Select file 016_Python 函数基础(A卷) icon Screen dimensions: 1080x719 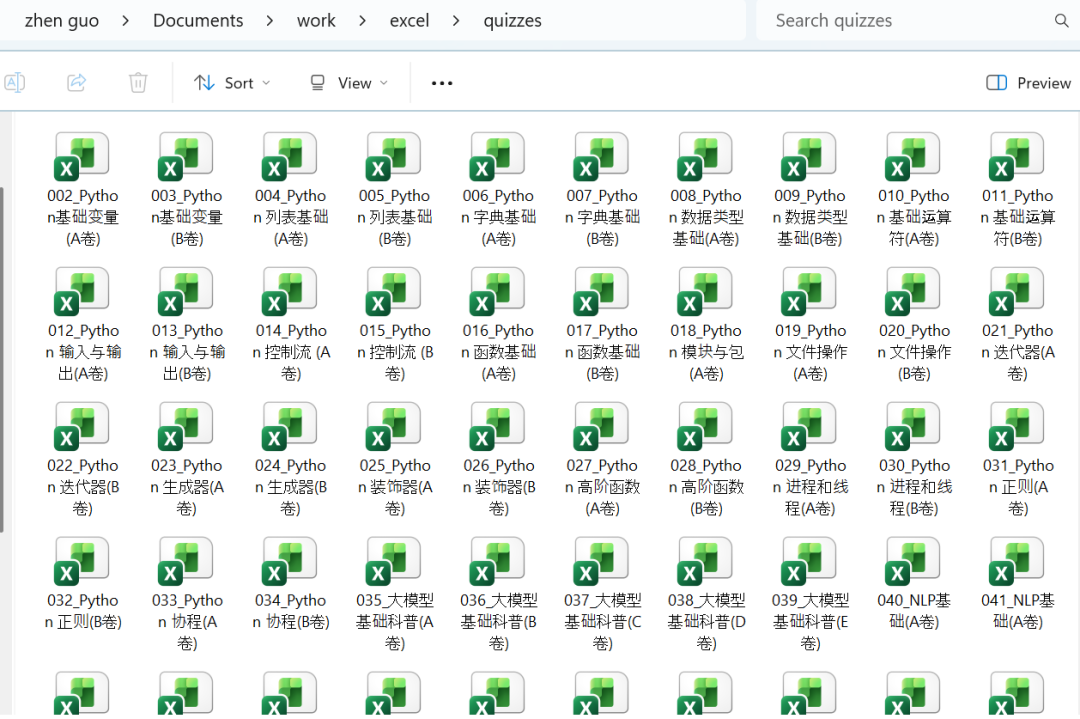pos(498,293)
